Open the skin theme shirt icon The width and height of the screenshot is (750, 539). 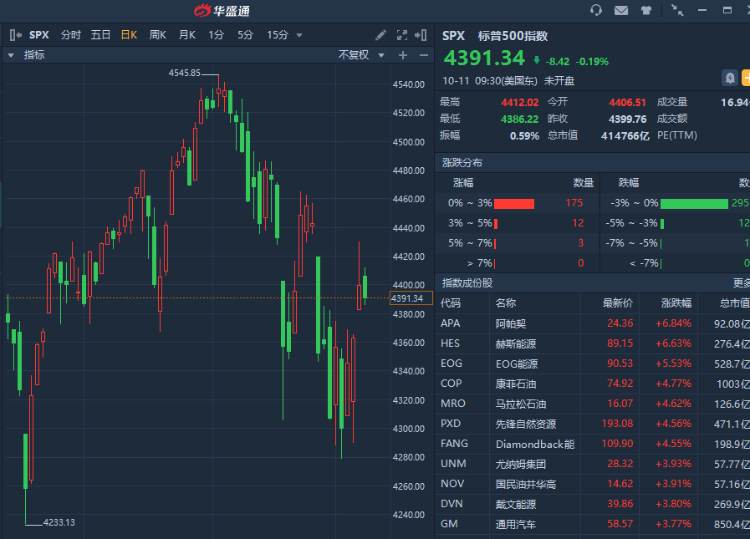tap(645, 10)
